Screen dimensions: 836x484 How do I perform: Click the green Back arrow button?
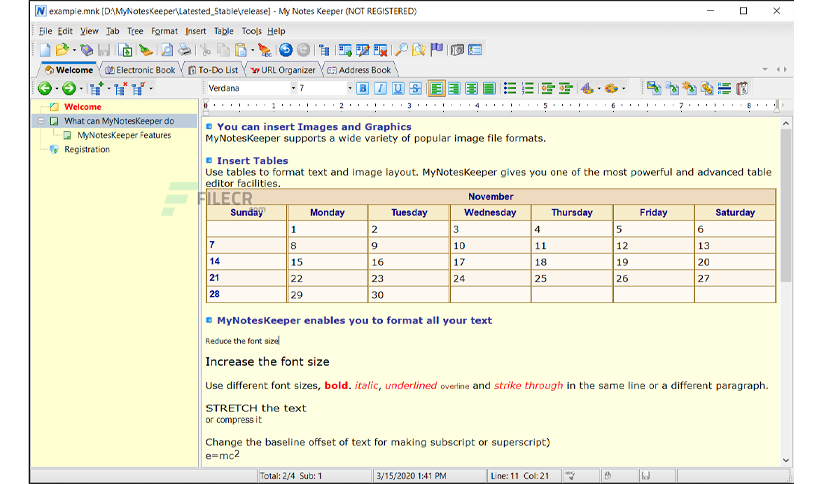45,88
